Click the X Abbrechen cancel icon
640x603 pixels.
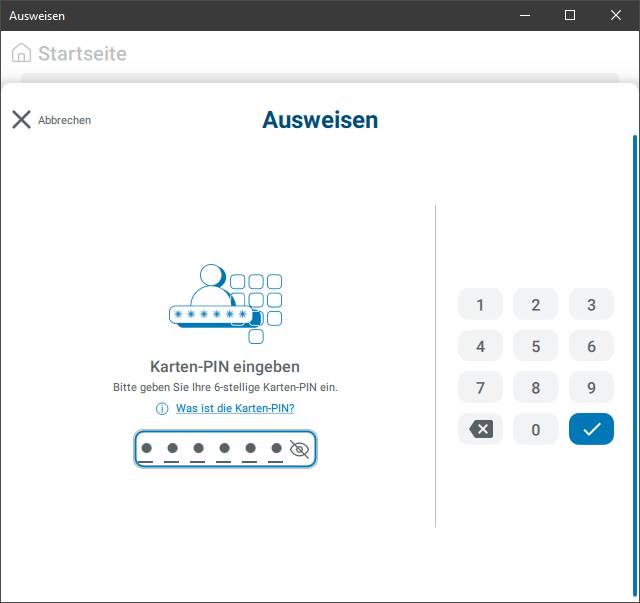22,120
